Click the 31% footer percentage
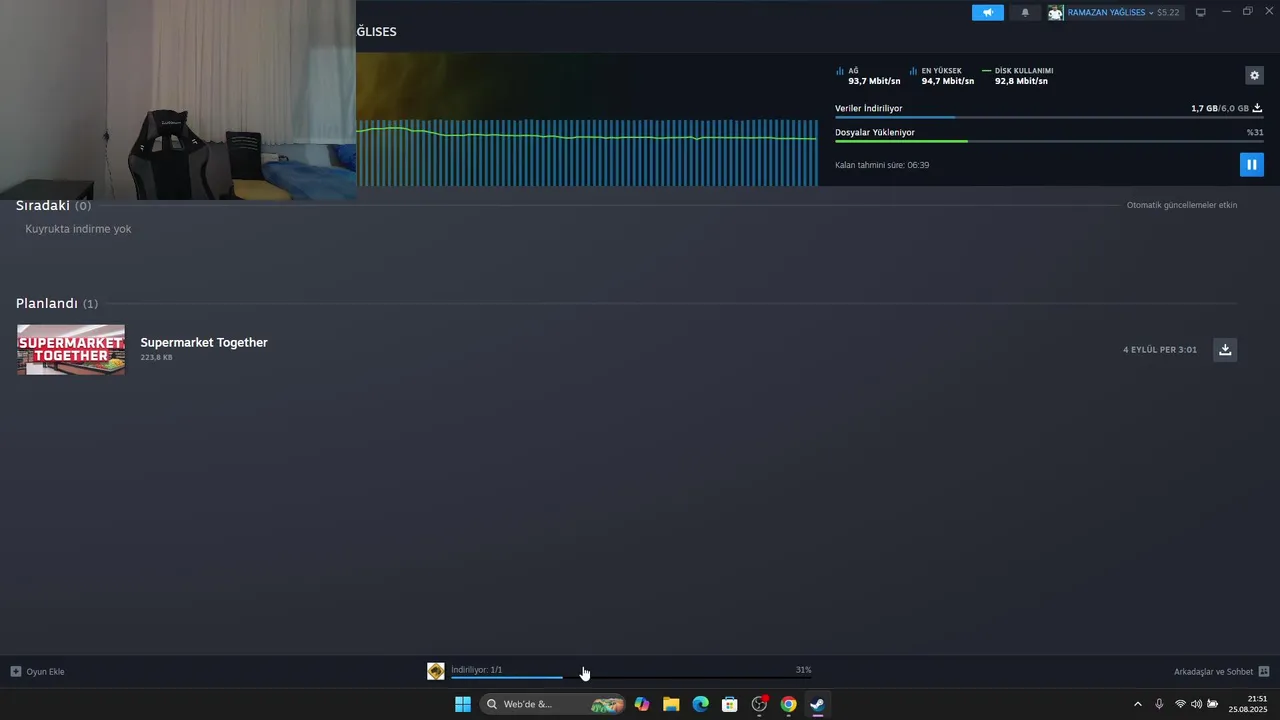Viewport: 1280px width, 720px height. 803,669
